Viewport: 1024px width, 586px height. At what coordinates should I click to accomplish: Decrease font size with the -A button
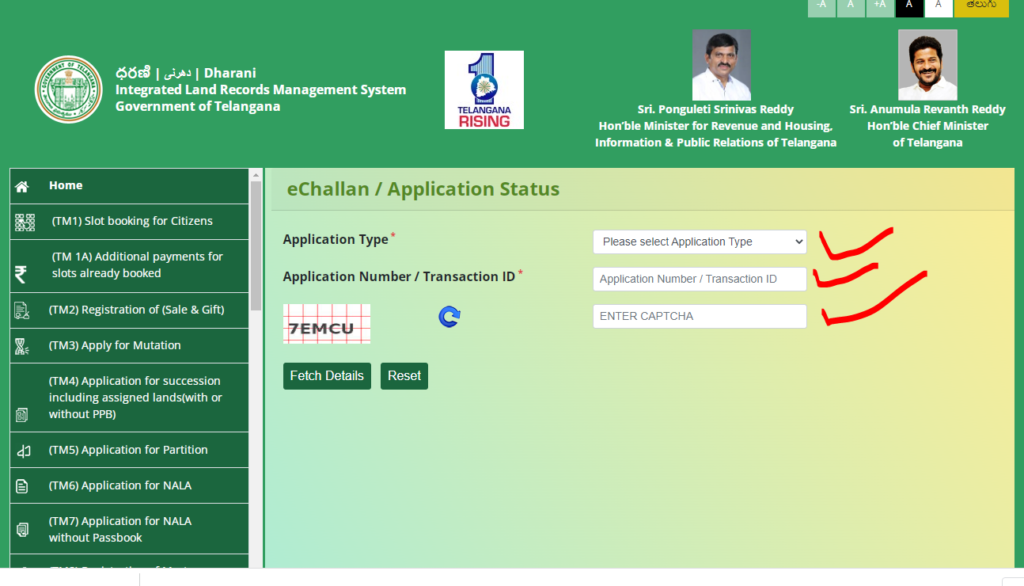pyautogui.click(x=822, y=7)
